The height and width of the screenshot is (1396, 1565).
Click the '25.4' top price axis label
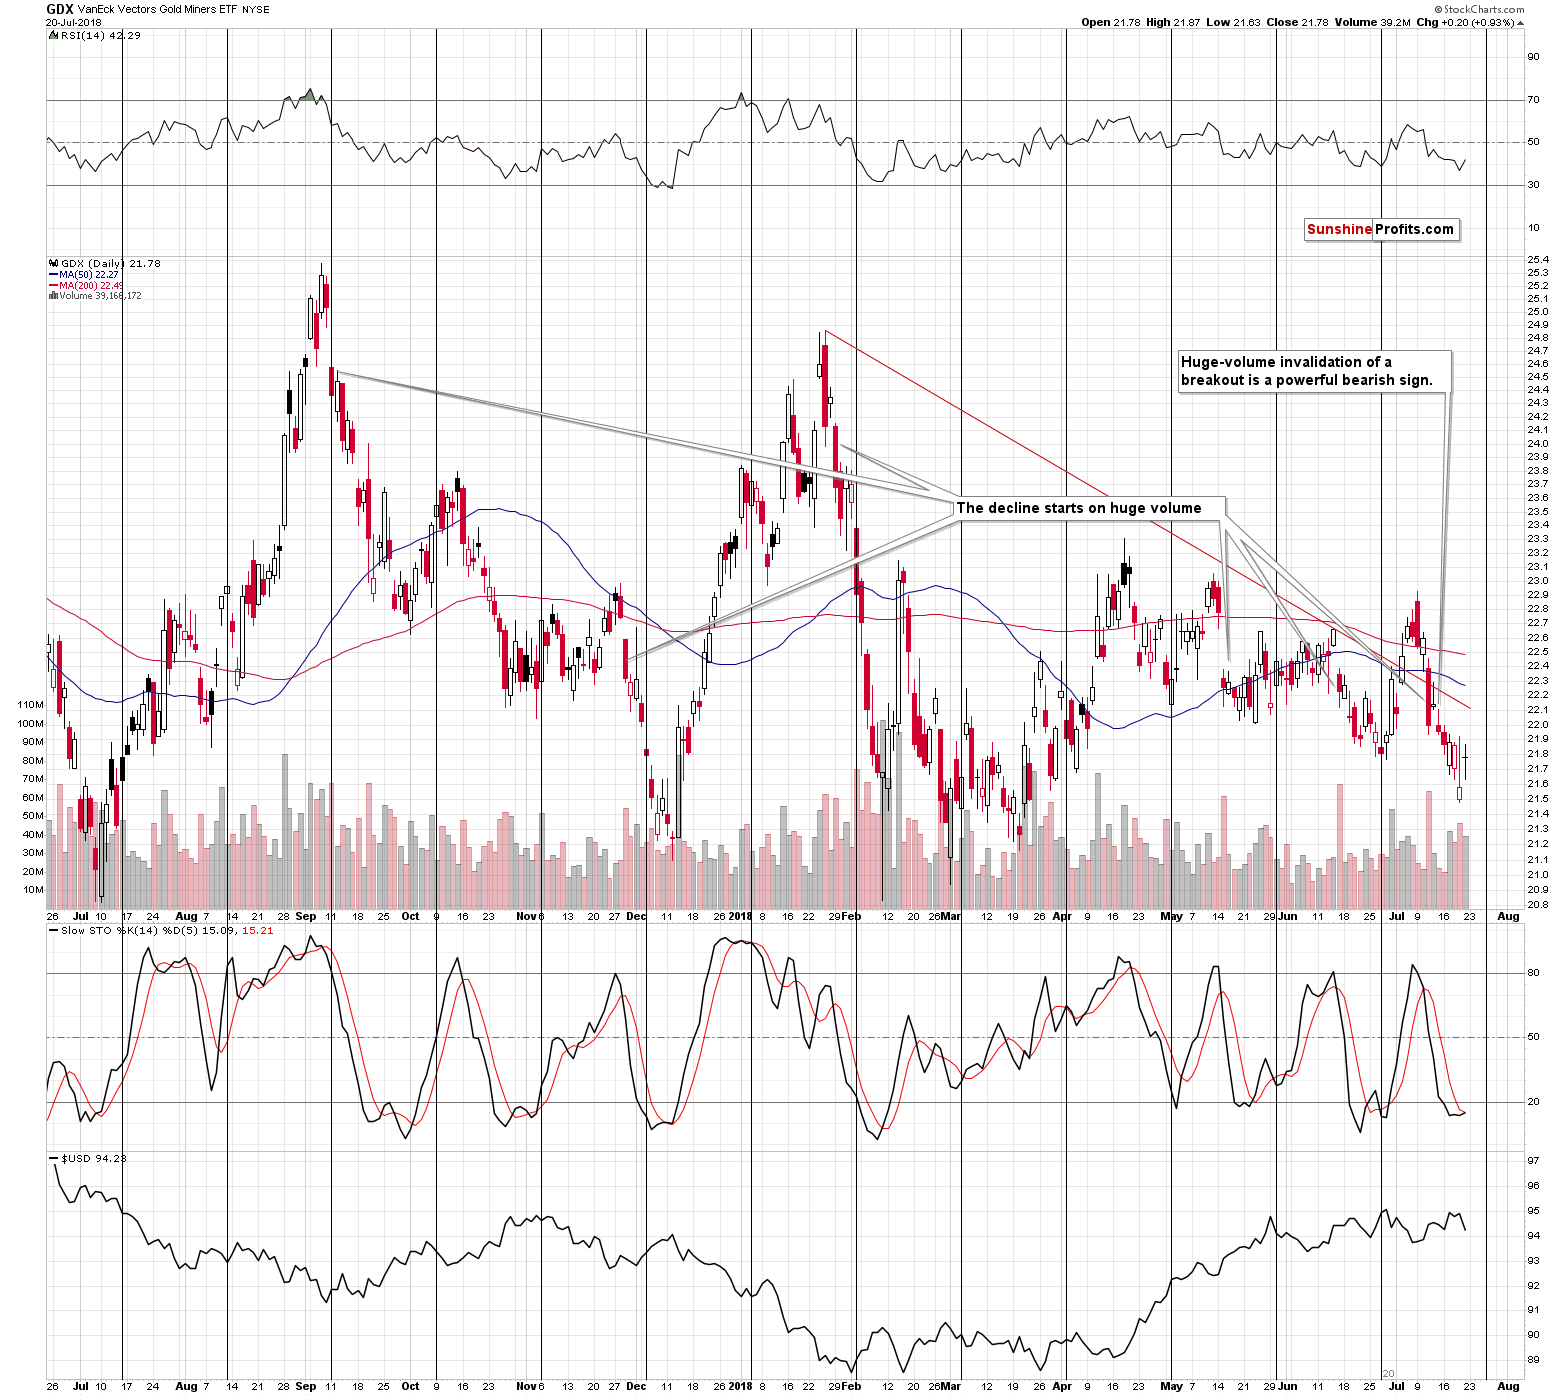pyautogui.click(x=1538, y=260)
